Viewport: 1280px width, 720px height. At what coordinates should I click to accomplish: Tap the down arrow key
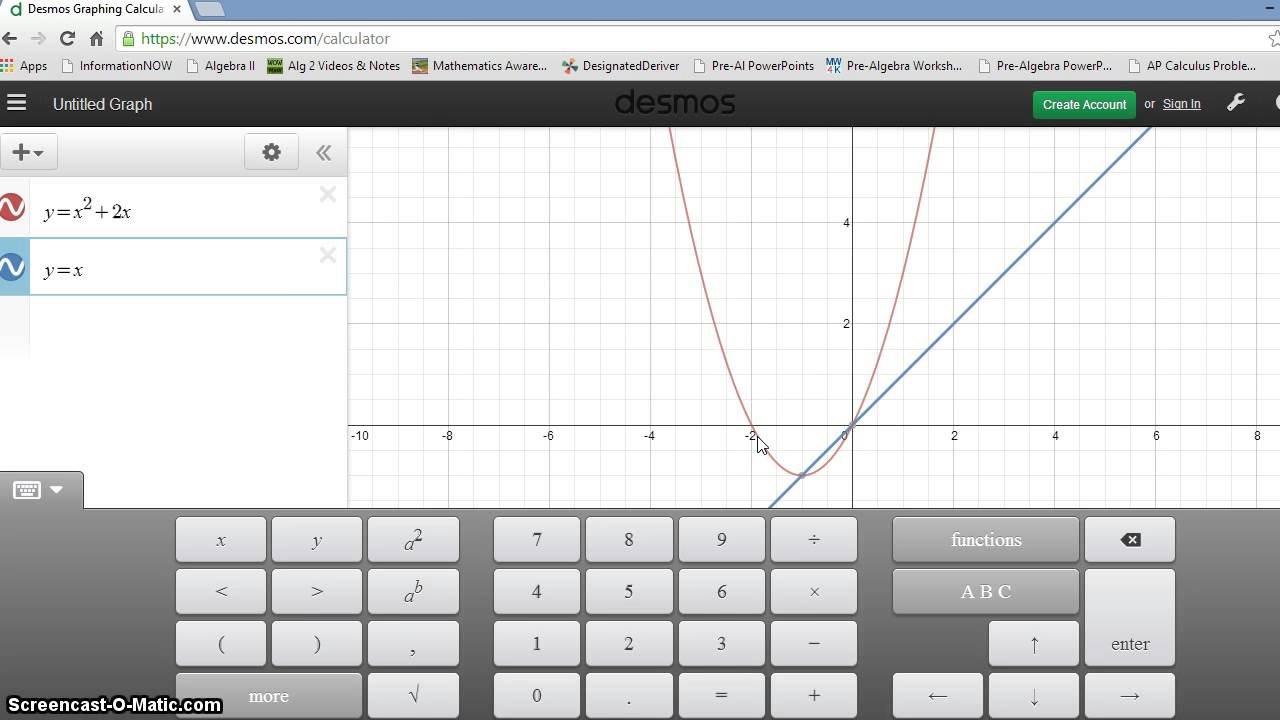(1034, 696)
